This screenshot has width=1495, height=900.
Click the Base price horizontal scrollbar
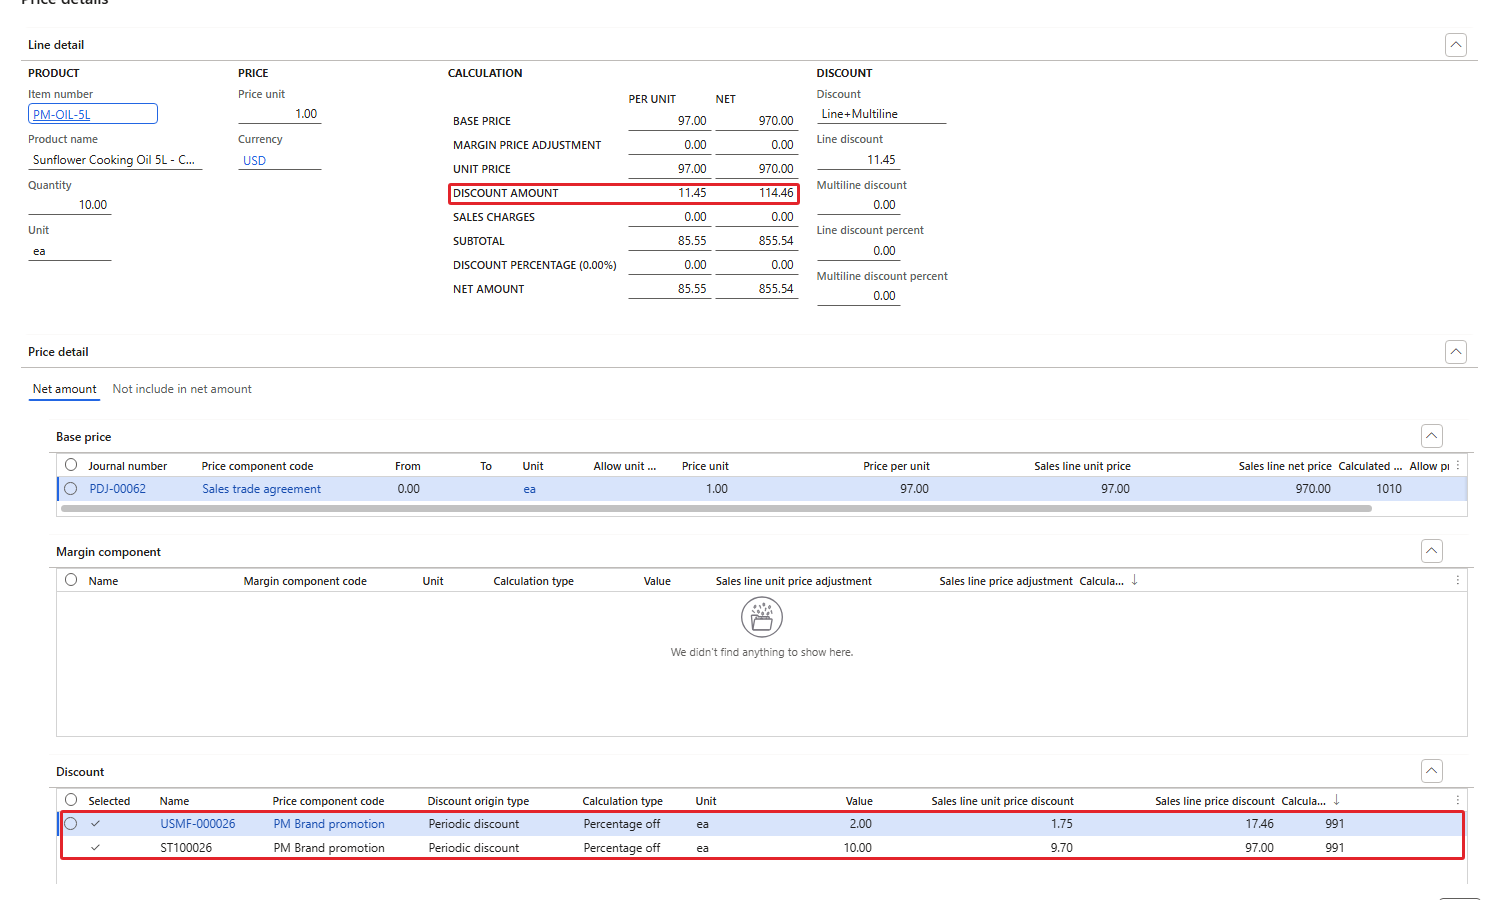tap(716, 508)
